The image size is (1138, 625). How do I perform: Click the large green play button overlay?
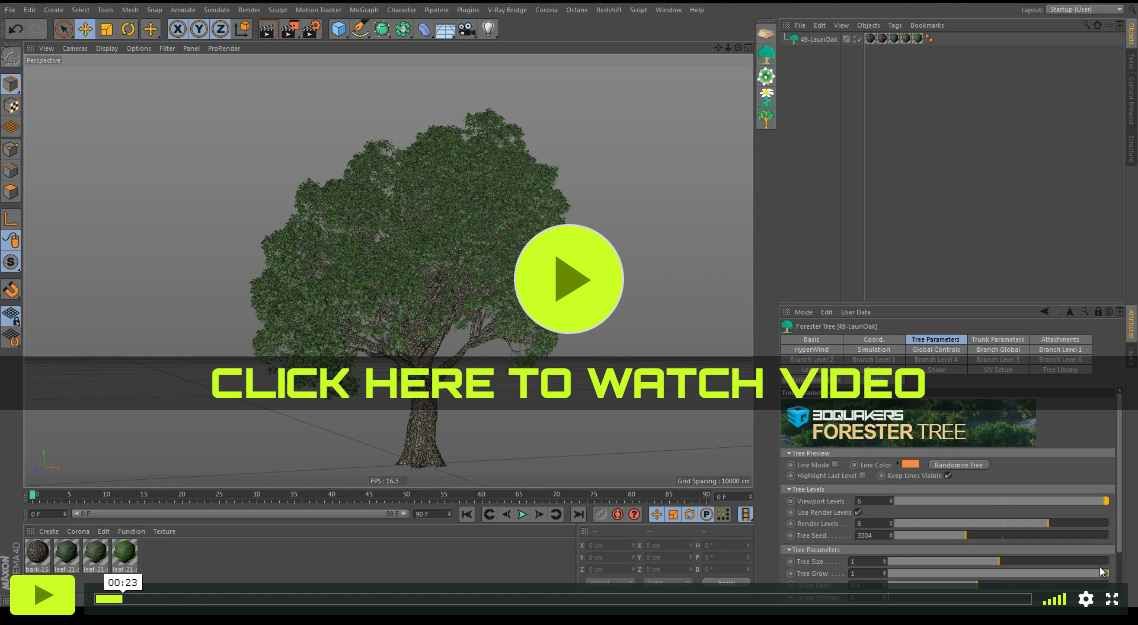click(569, 279)
